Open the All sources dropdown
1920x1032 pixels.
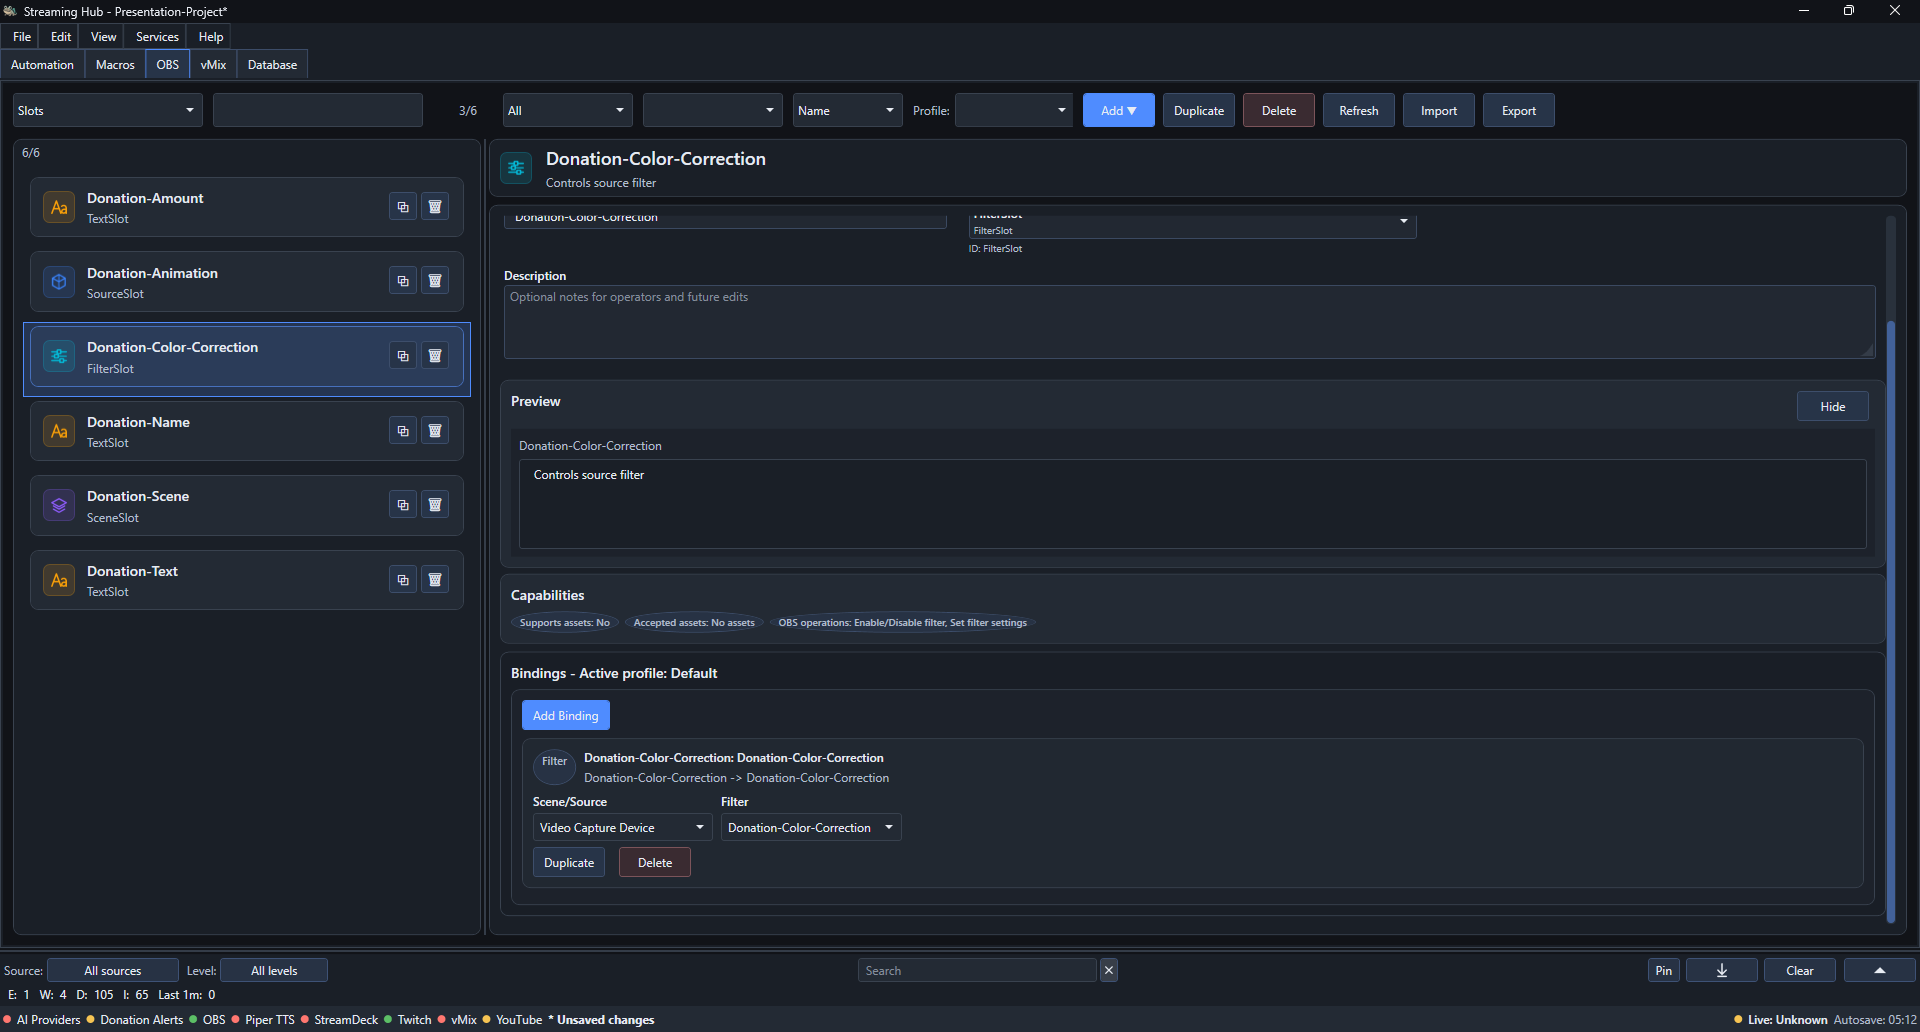point(113,970)
